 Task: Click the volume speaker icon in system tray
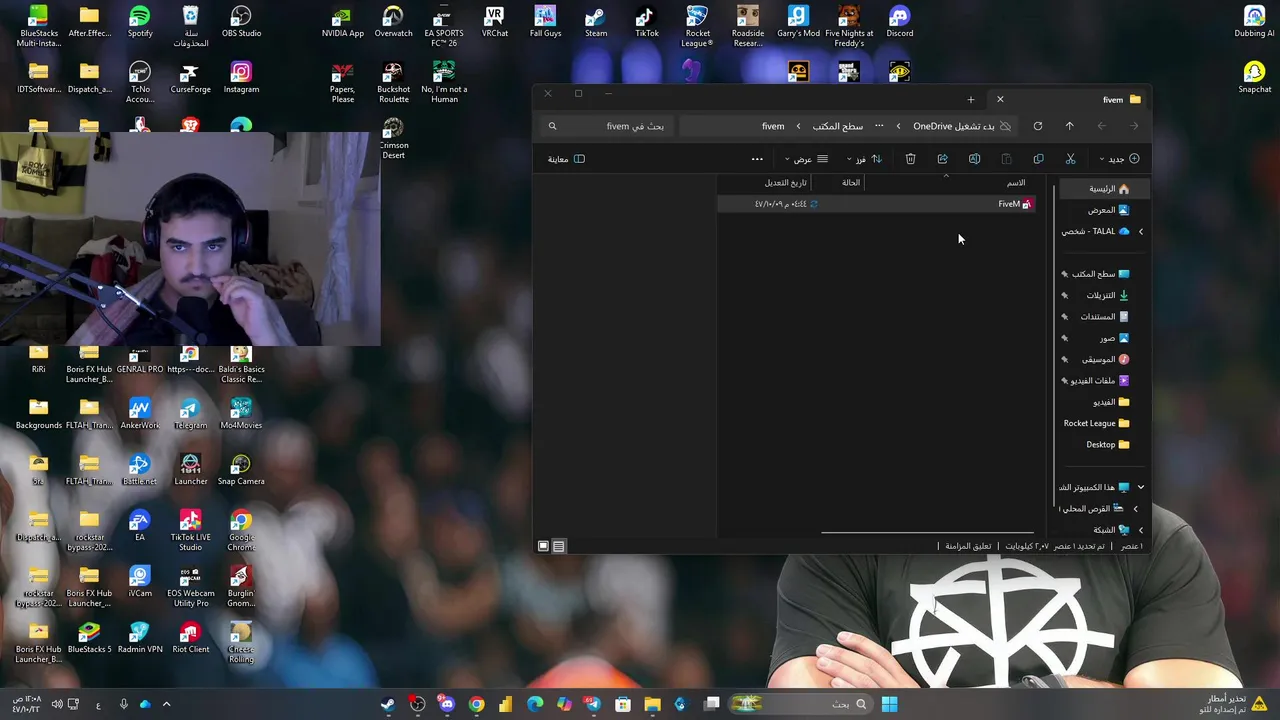pyautogui.click(x=57, y=704)
